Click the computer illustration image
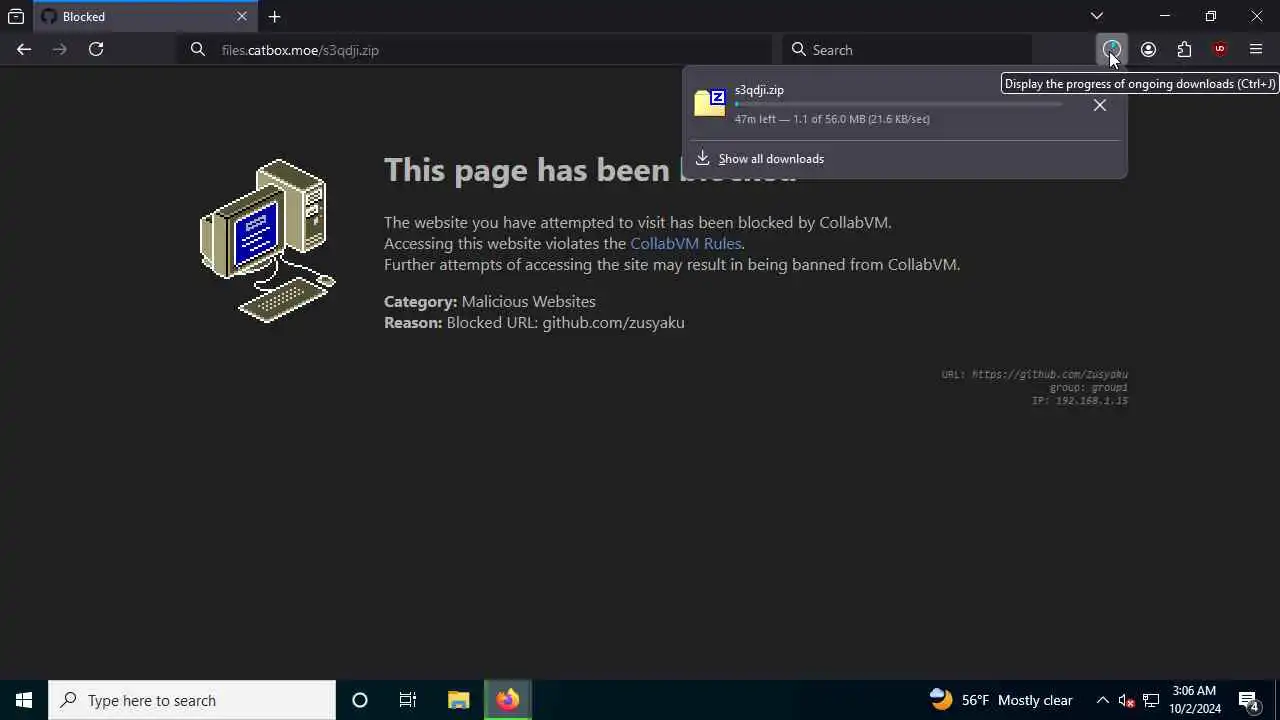 click(x=267, y=240)
